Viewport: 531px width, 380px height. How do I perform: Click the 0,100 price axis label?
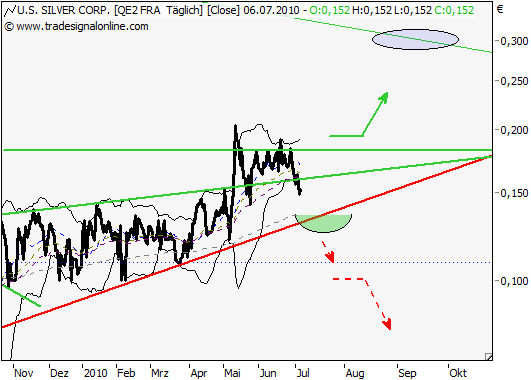514,281
